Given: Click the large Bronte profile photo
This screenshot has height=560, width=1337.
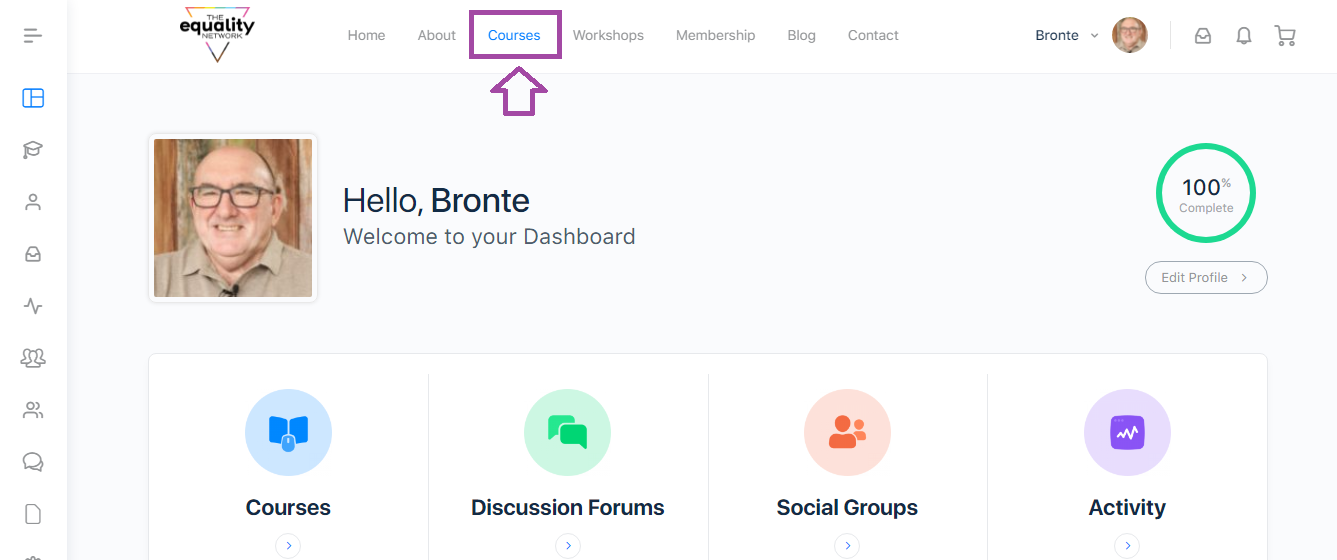Looking at the screenshot, I should click(x=233, y=218).
